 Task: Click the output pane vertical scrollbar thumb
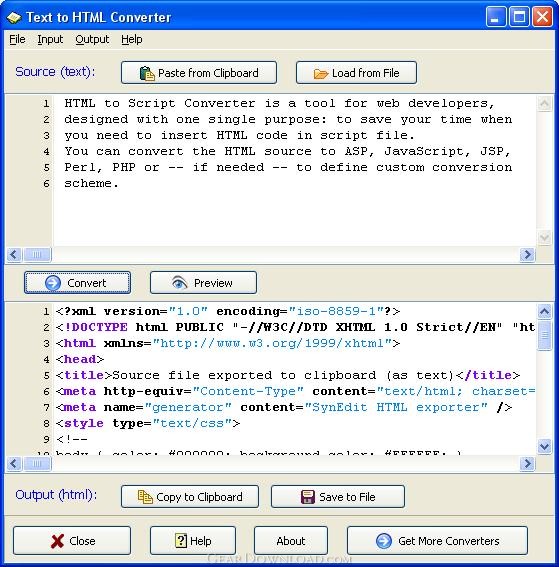coord(544,336)
